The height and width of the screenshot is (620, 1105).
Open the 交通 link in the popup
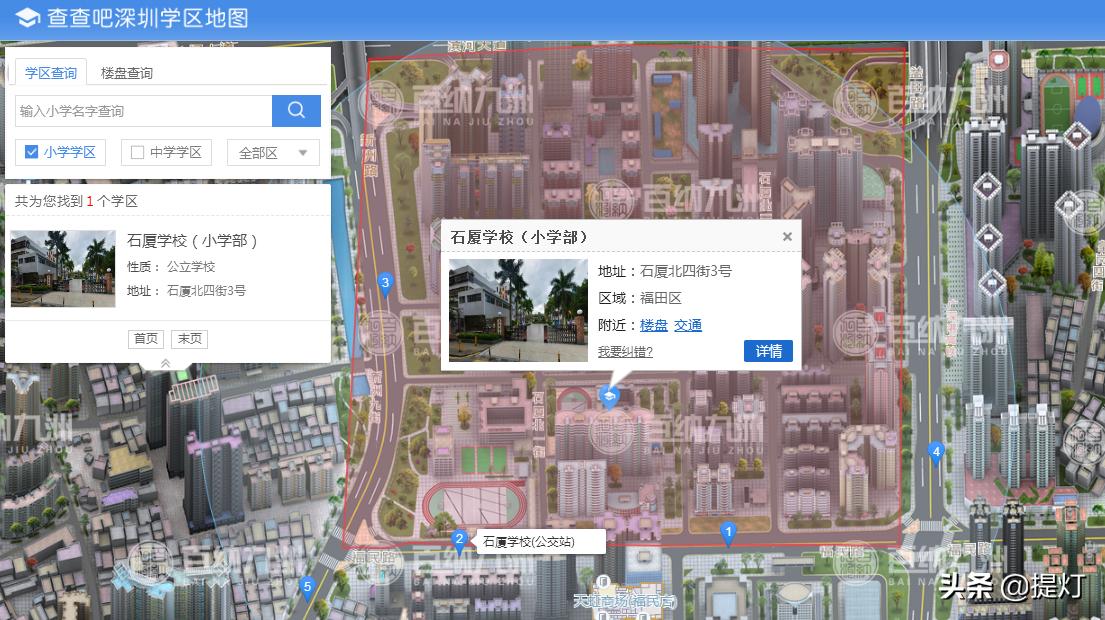[x=687, y=325]
